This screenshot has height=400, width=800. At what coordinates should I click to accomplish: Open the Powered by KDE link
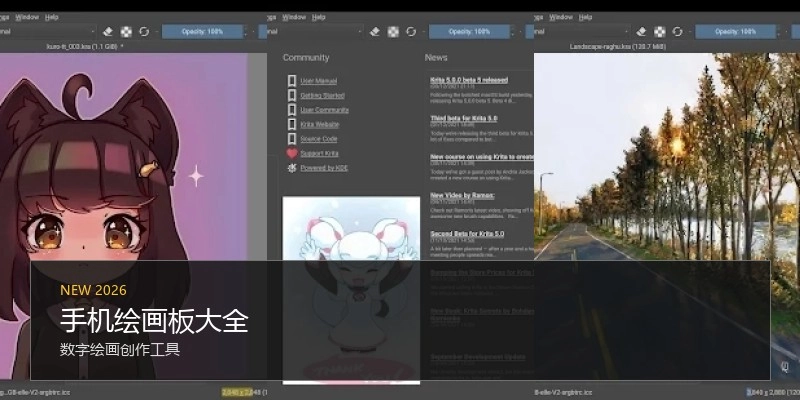(324, 168)
